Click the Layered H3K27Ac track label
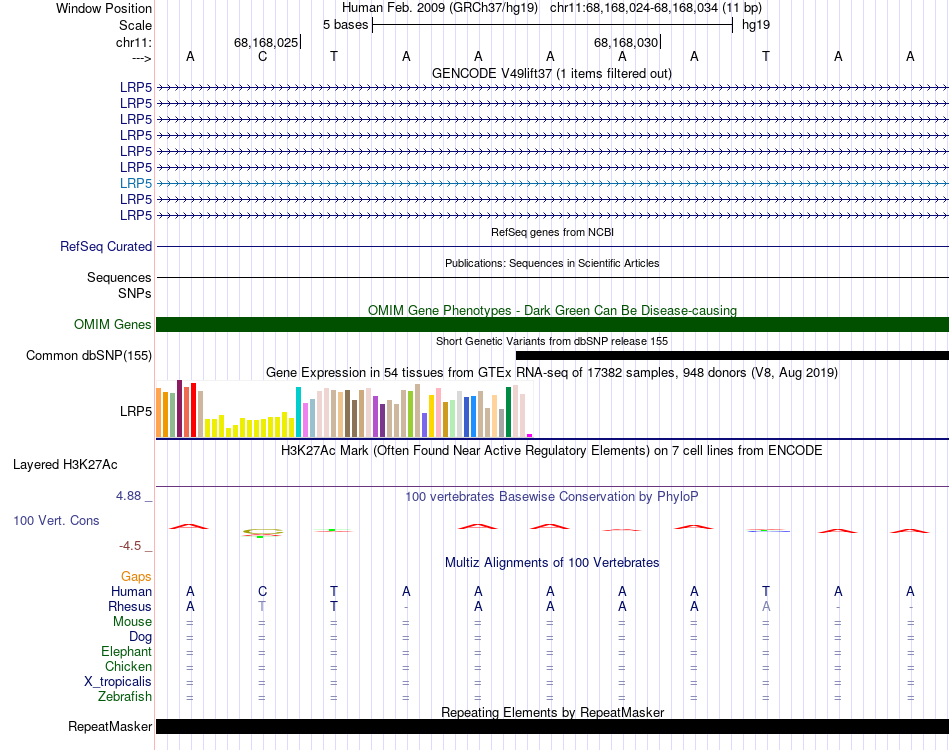 point(65,464)
